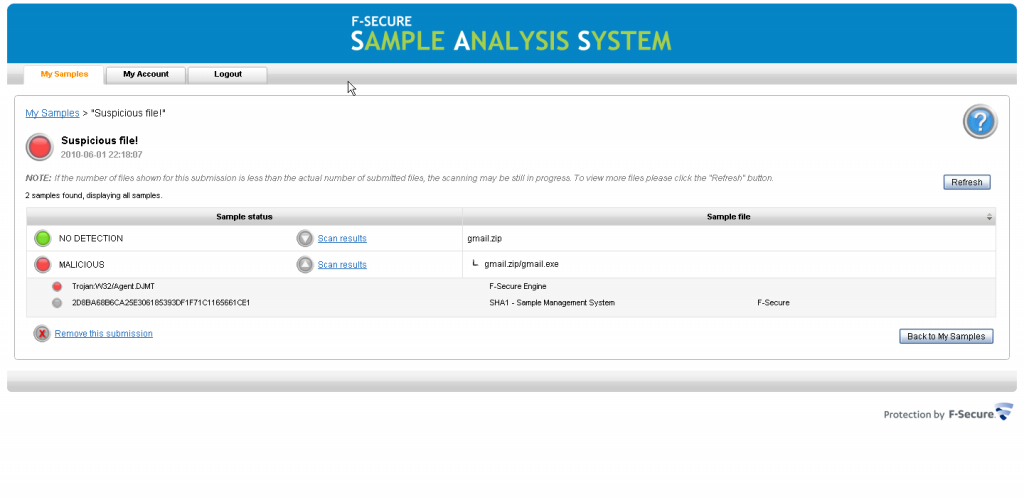The height and width of the screenshot is (502, 1024).
Task: Open the blue help question mark icon
Action: tap(980, 122)
